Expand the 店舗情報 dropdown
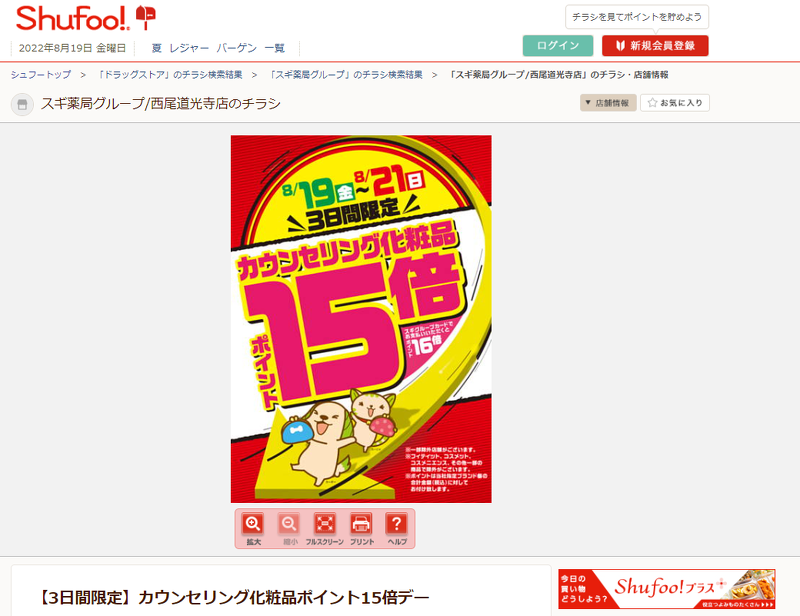 coord(608,103)
